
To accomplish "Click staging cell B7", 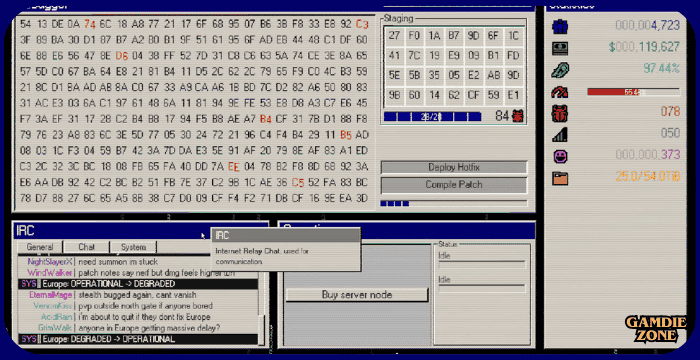I will [454, 36].
